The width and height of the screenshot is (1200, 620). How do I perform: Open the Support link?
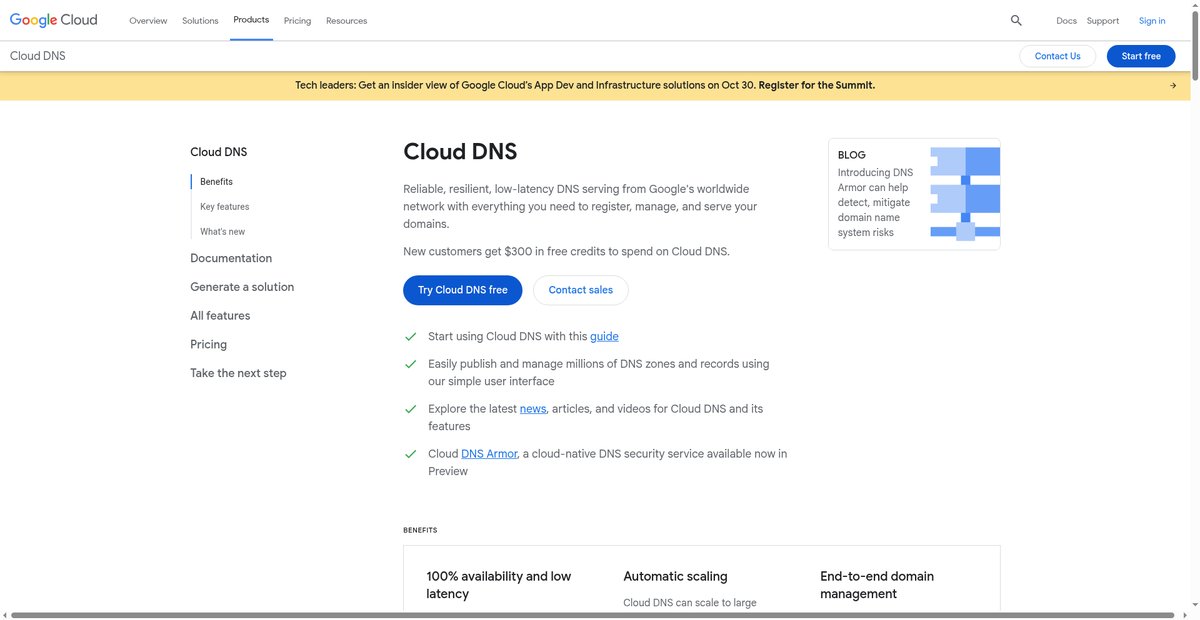pos(1103,20)
